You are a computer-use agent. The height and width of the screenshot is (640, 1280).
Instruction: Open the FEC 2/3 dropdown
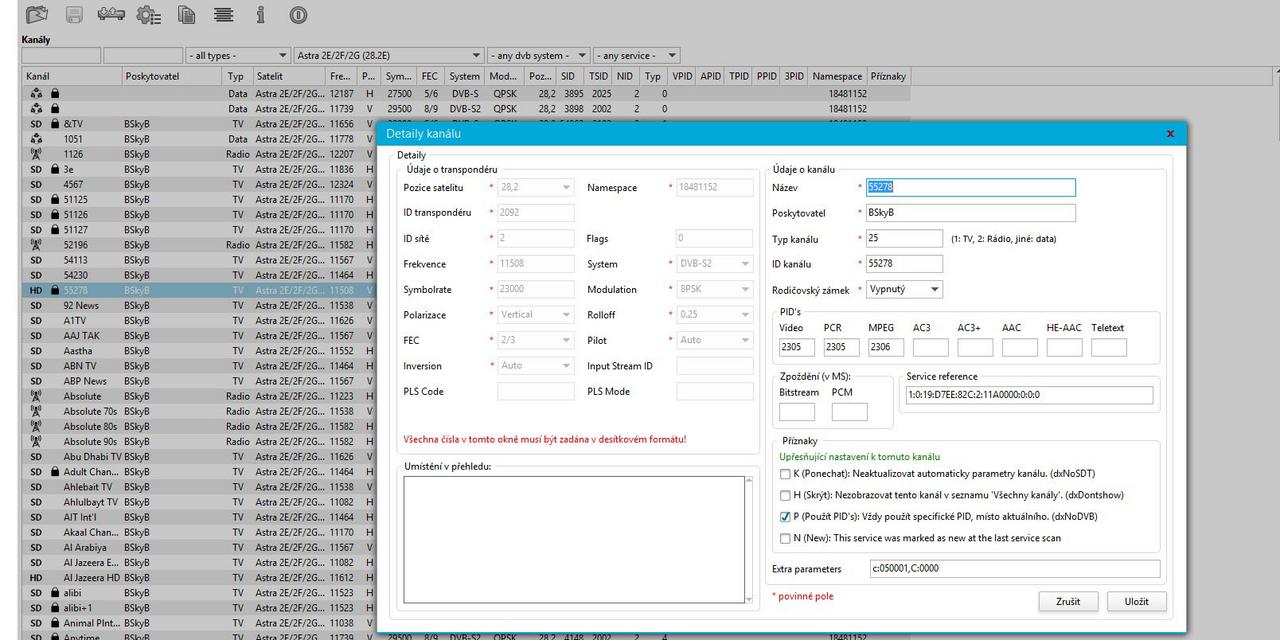[535, 340]
